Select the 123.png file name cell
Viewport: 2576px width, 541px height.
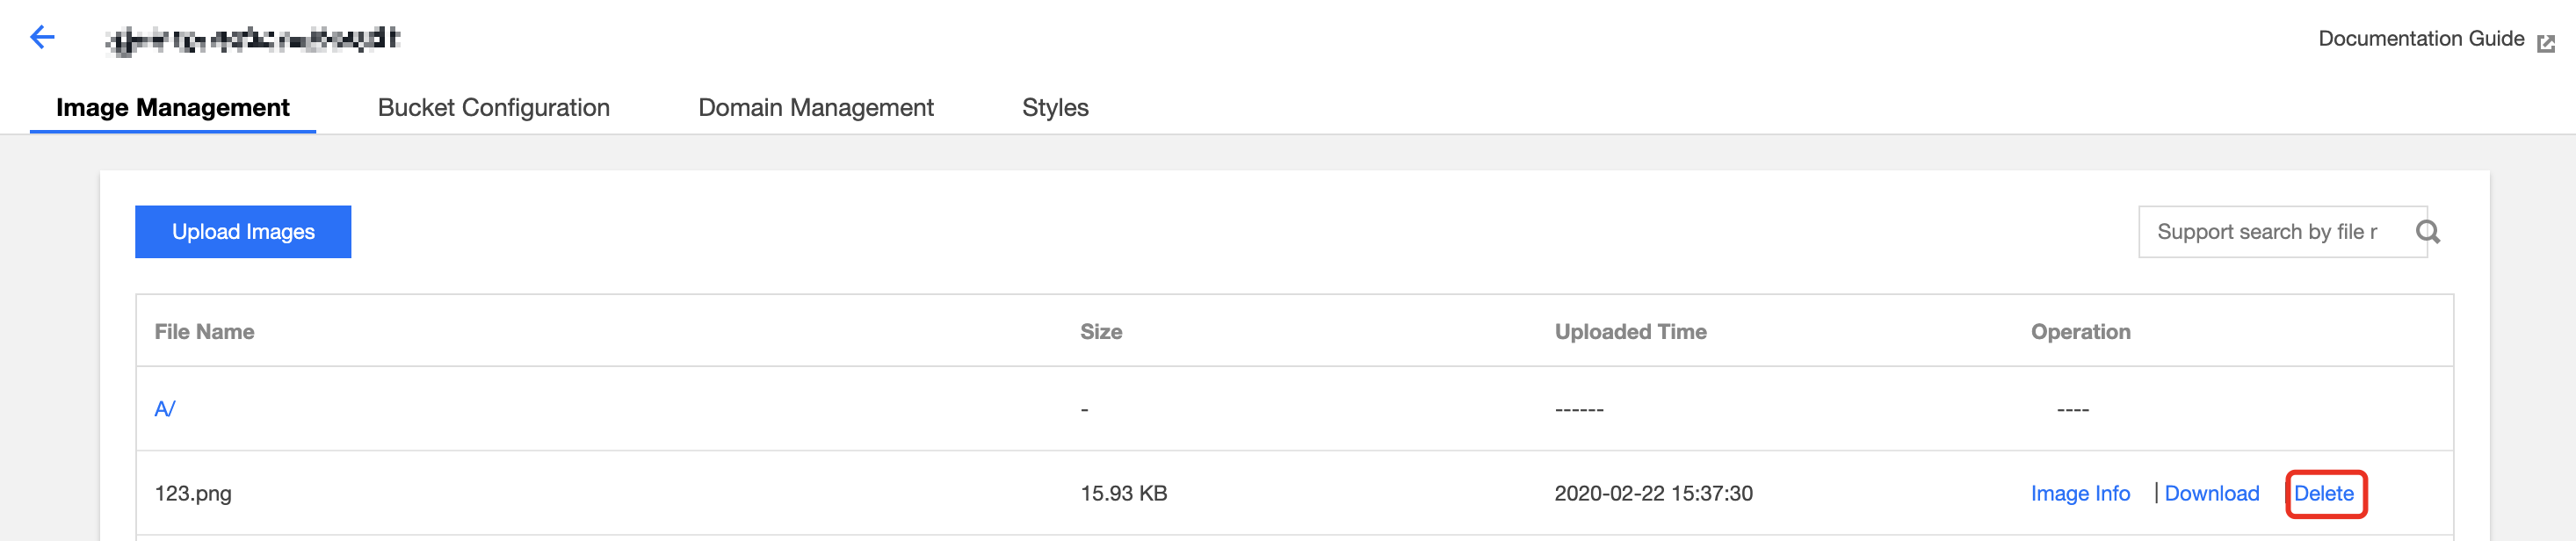coord(193,494)
